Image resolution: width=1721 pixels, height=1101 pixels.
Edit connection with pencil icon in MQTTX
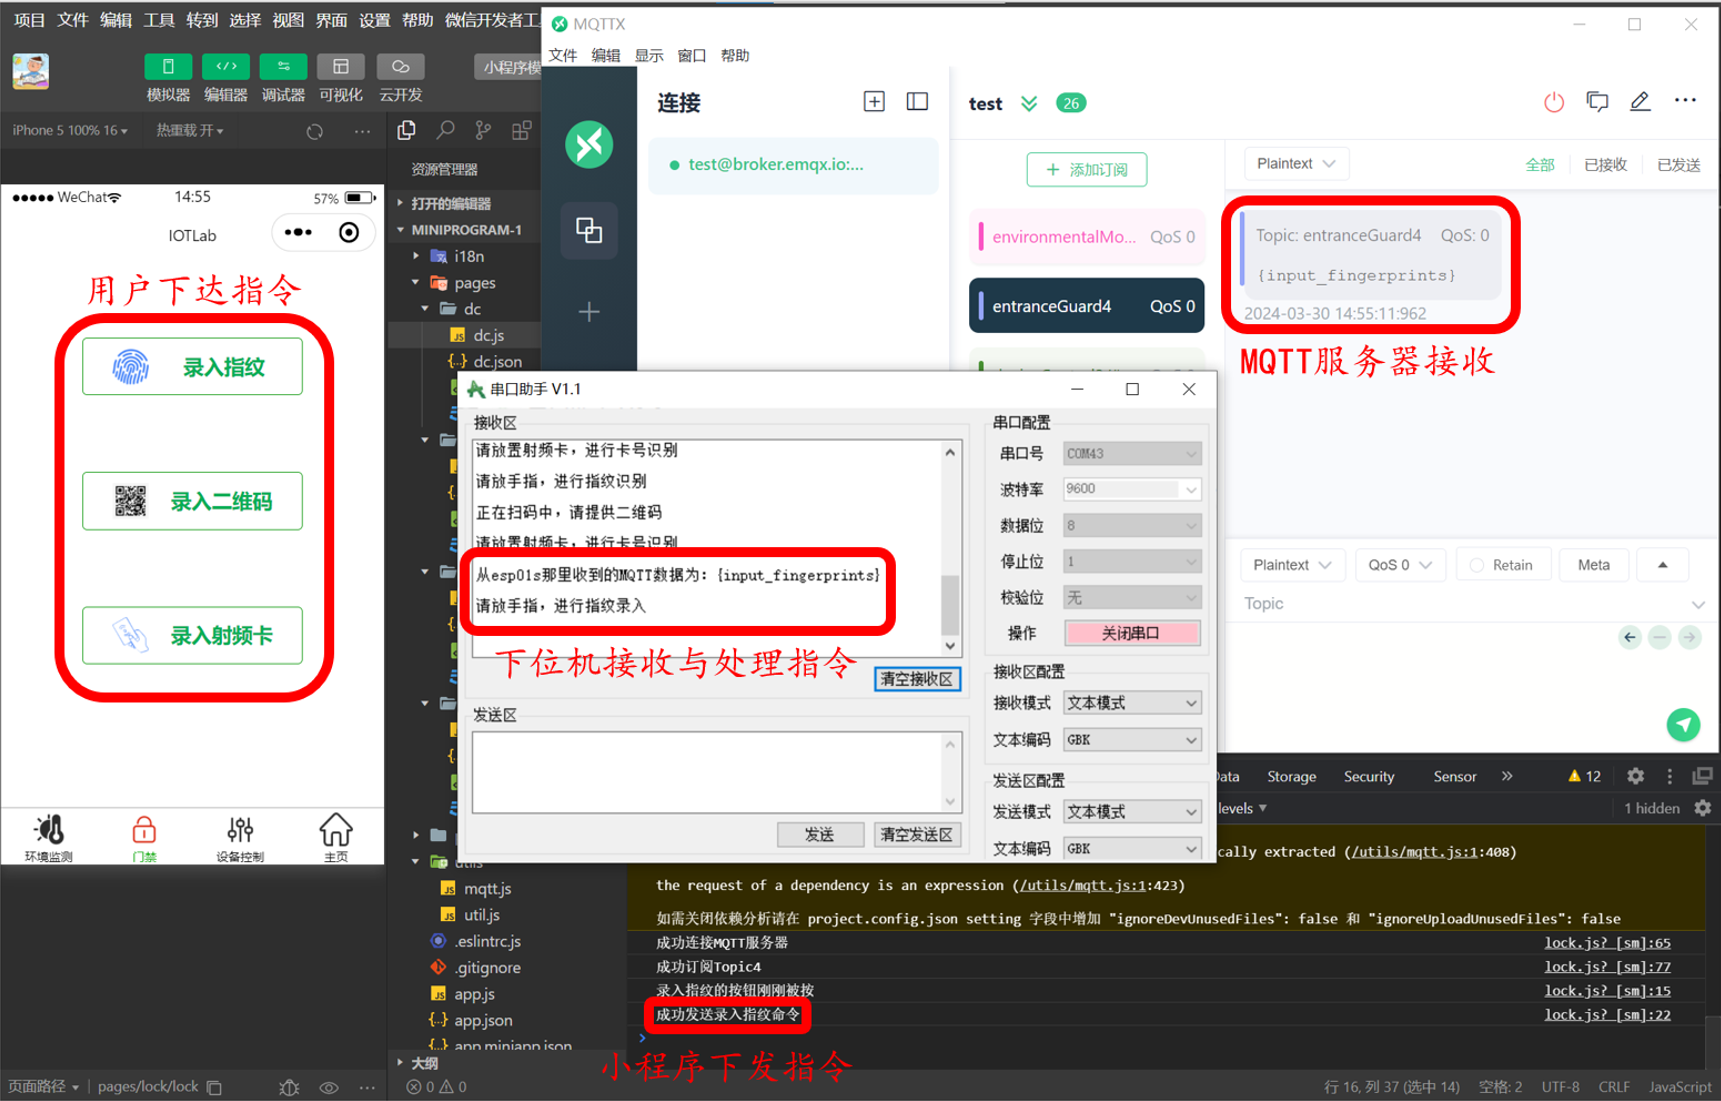(x=1640, y=102)
